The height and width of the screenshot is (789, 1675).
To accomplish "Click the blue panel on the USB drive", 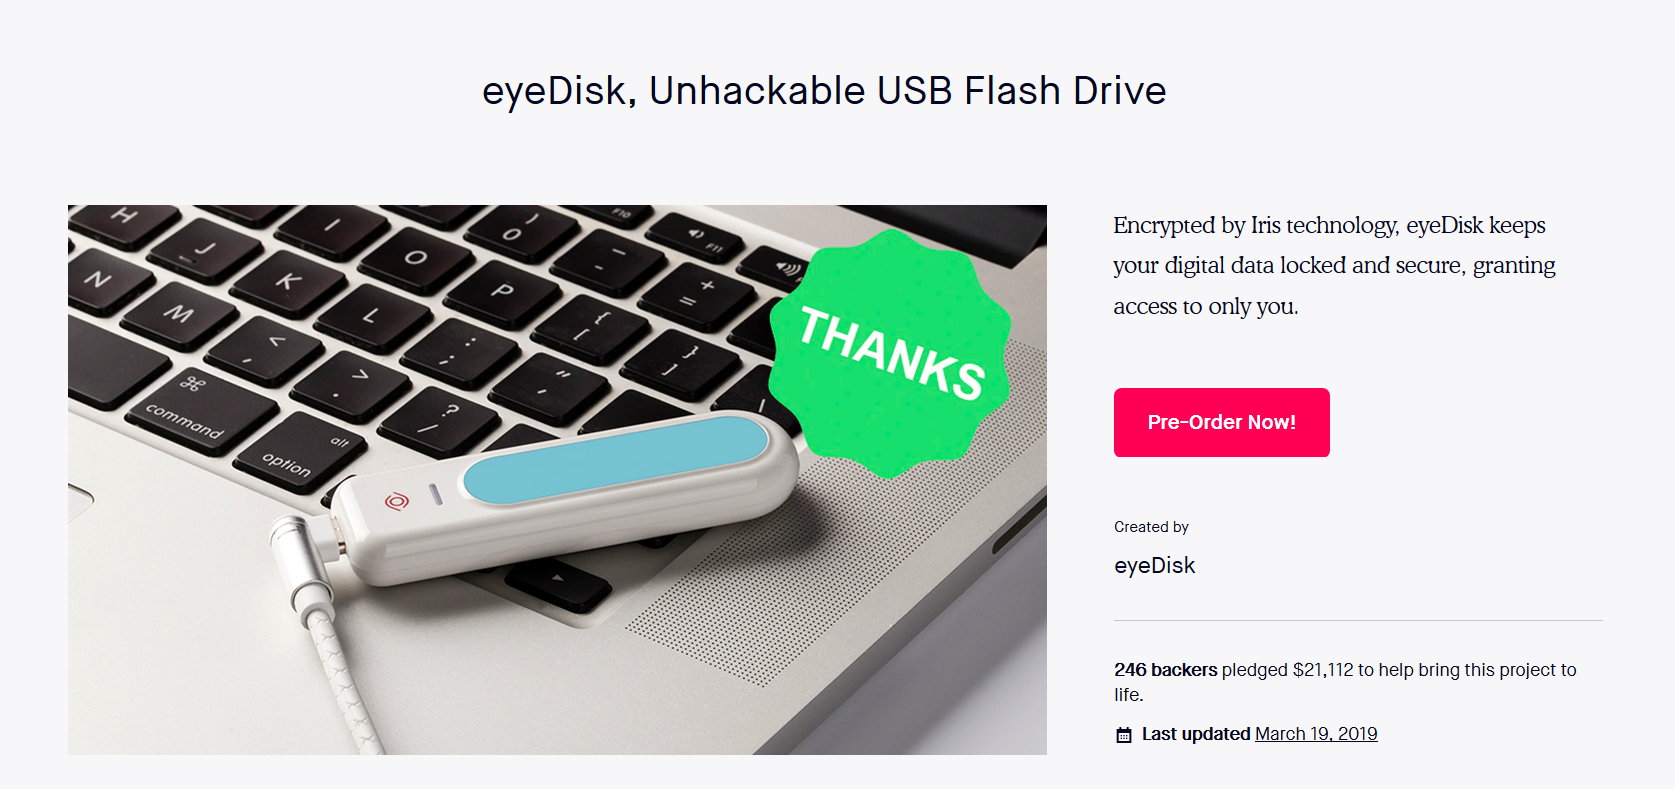I will pos(615,458).
